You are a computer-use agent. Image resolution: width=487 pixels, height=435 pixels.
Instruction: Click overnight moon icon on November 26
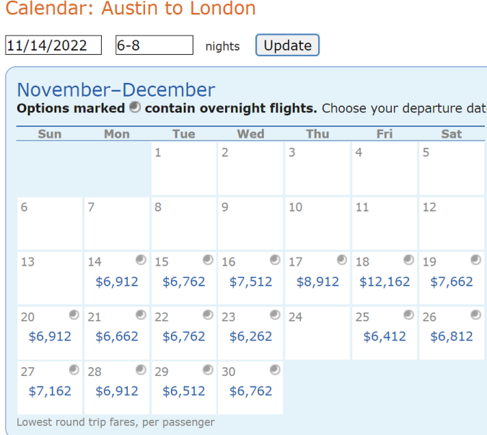click(476, 315)
